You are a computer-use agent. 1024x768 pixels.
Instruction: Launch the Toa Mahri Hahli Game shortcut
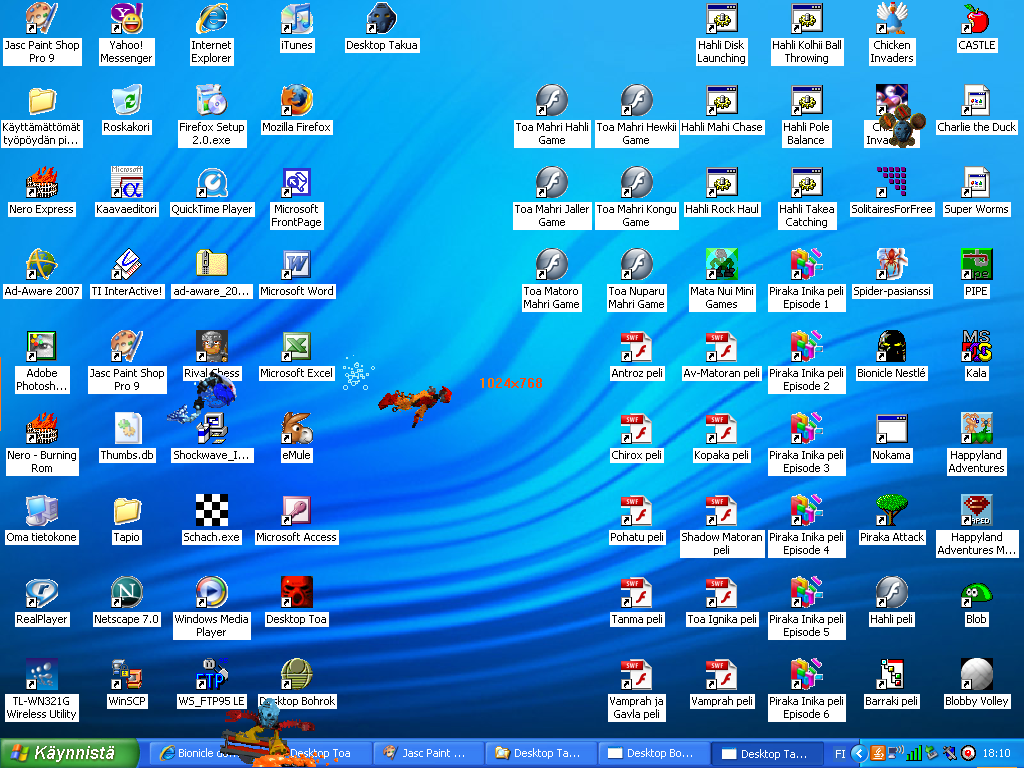coord(552,101)
